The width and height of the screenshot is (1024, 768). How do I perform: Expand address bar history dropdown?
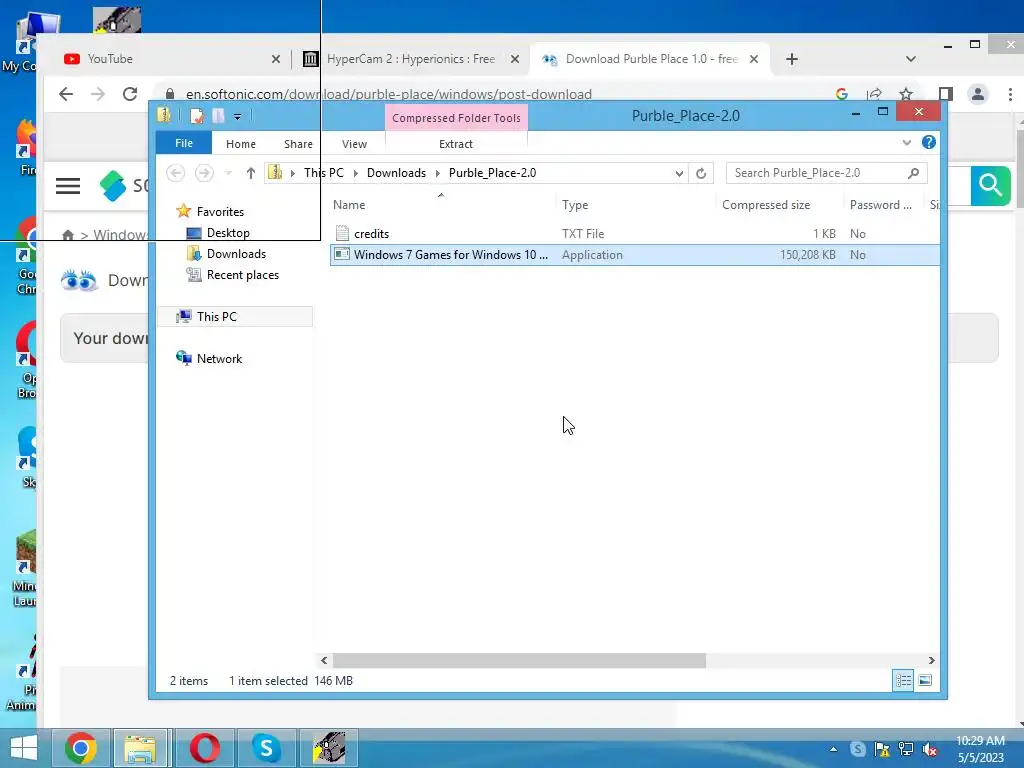click(679, 173)
